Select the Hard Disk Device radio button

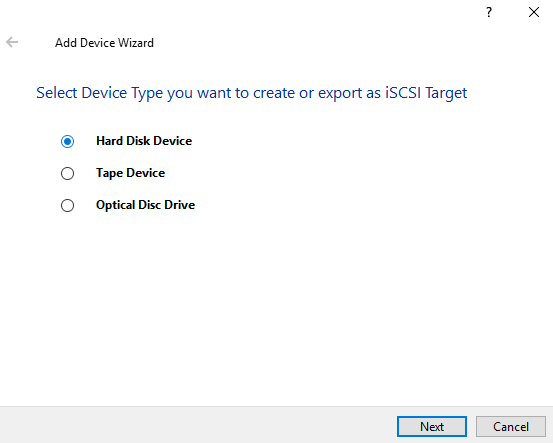point(67,141)
